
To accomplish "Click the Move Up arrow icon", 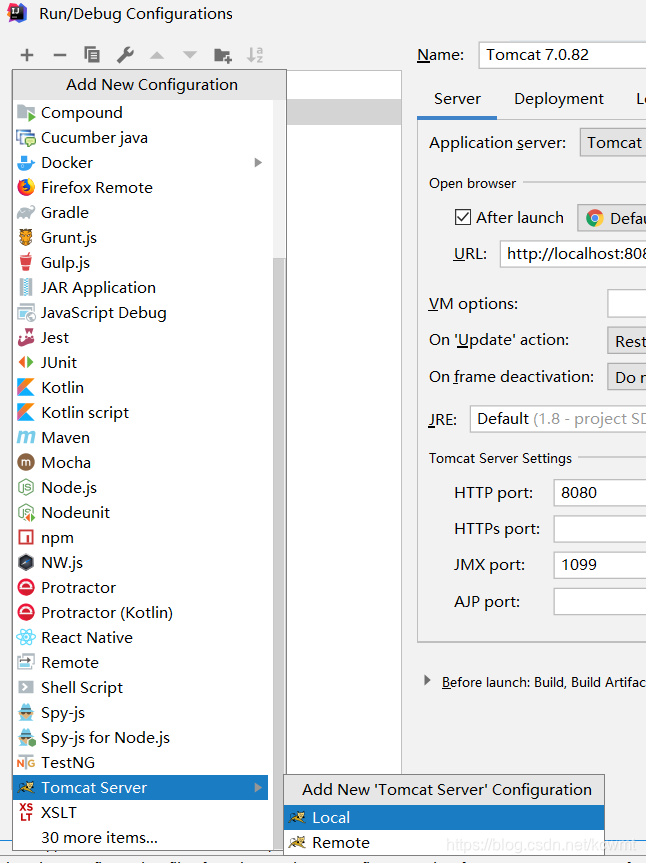I will pyautogui.click(x=157, y=55).
